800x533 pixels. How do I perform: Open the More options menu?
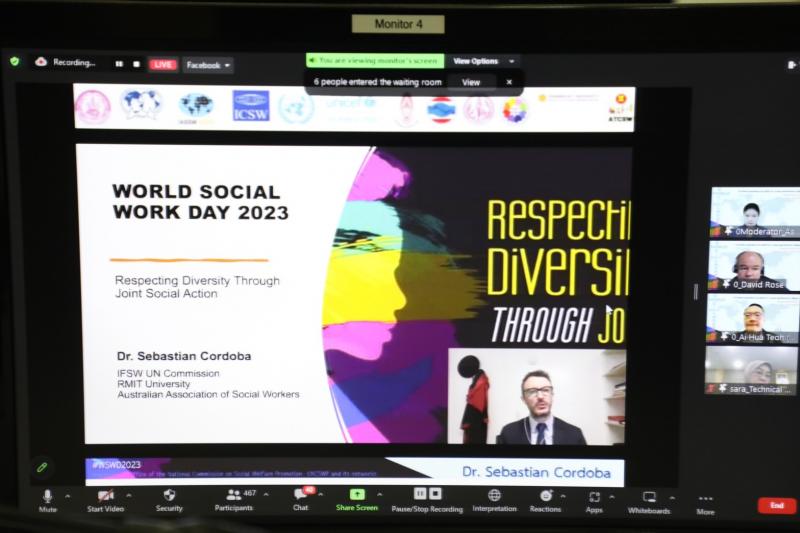[706, 504]
